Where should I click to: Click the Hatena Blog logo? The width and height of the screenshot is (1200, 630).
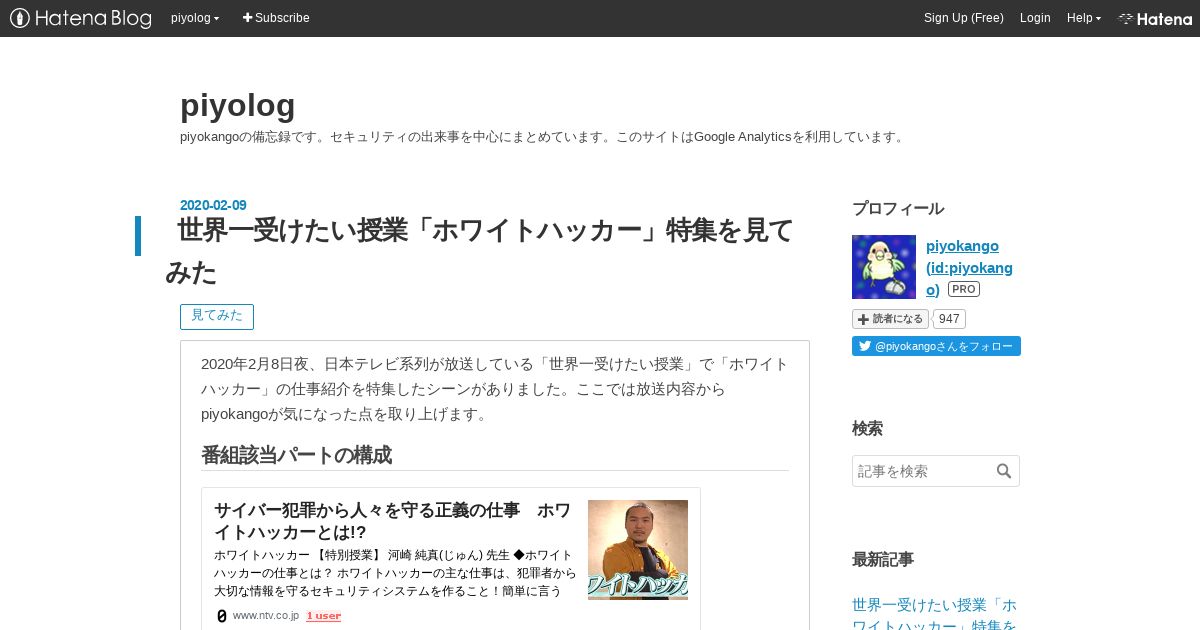click(80, 18)
